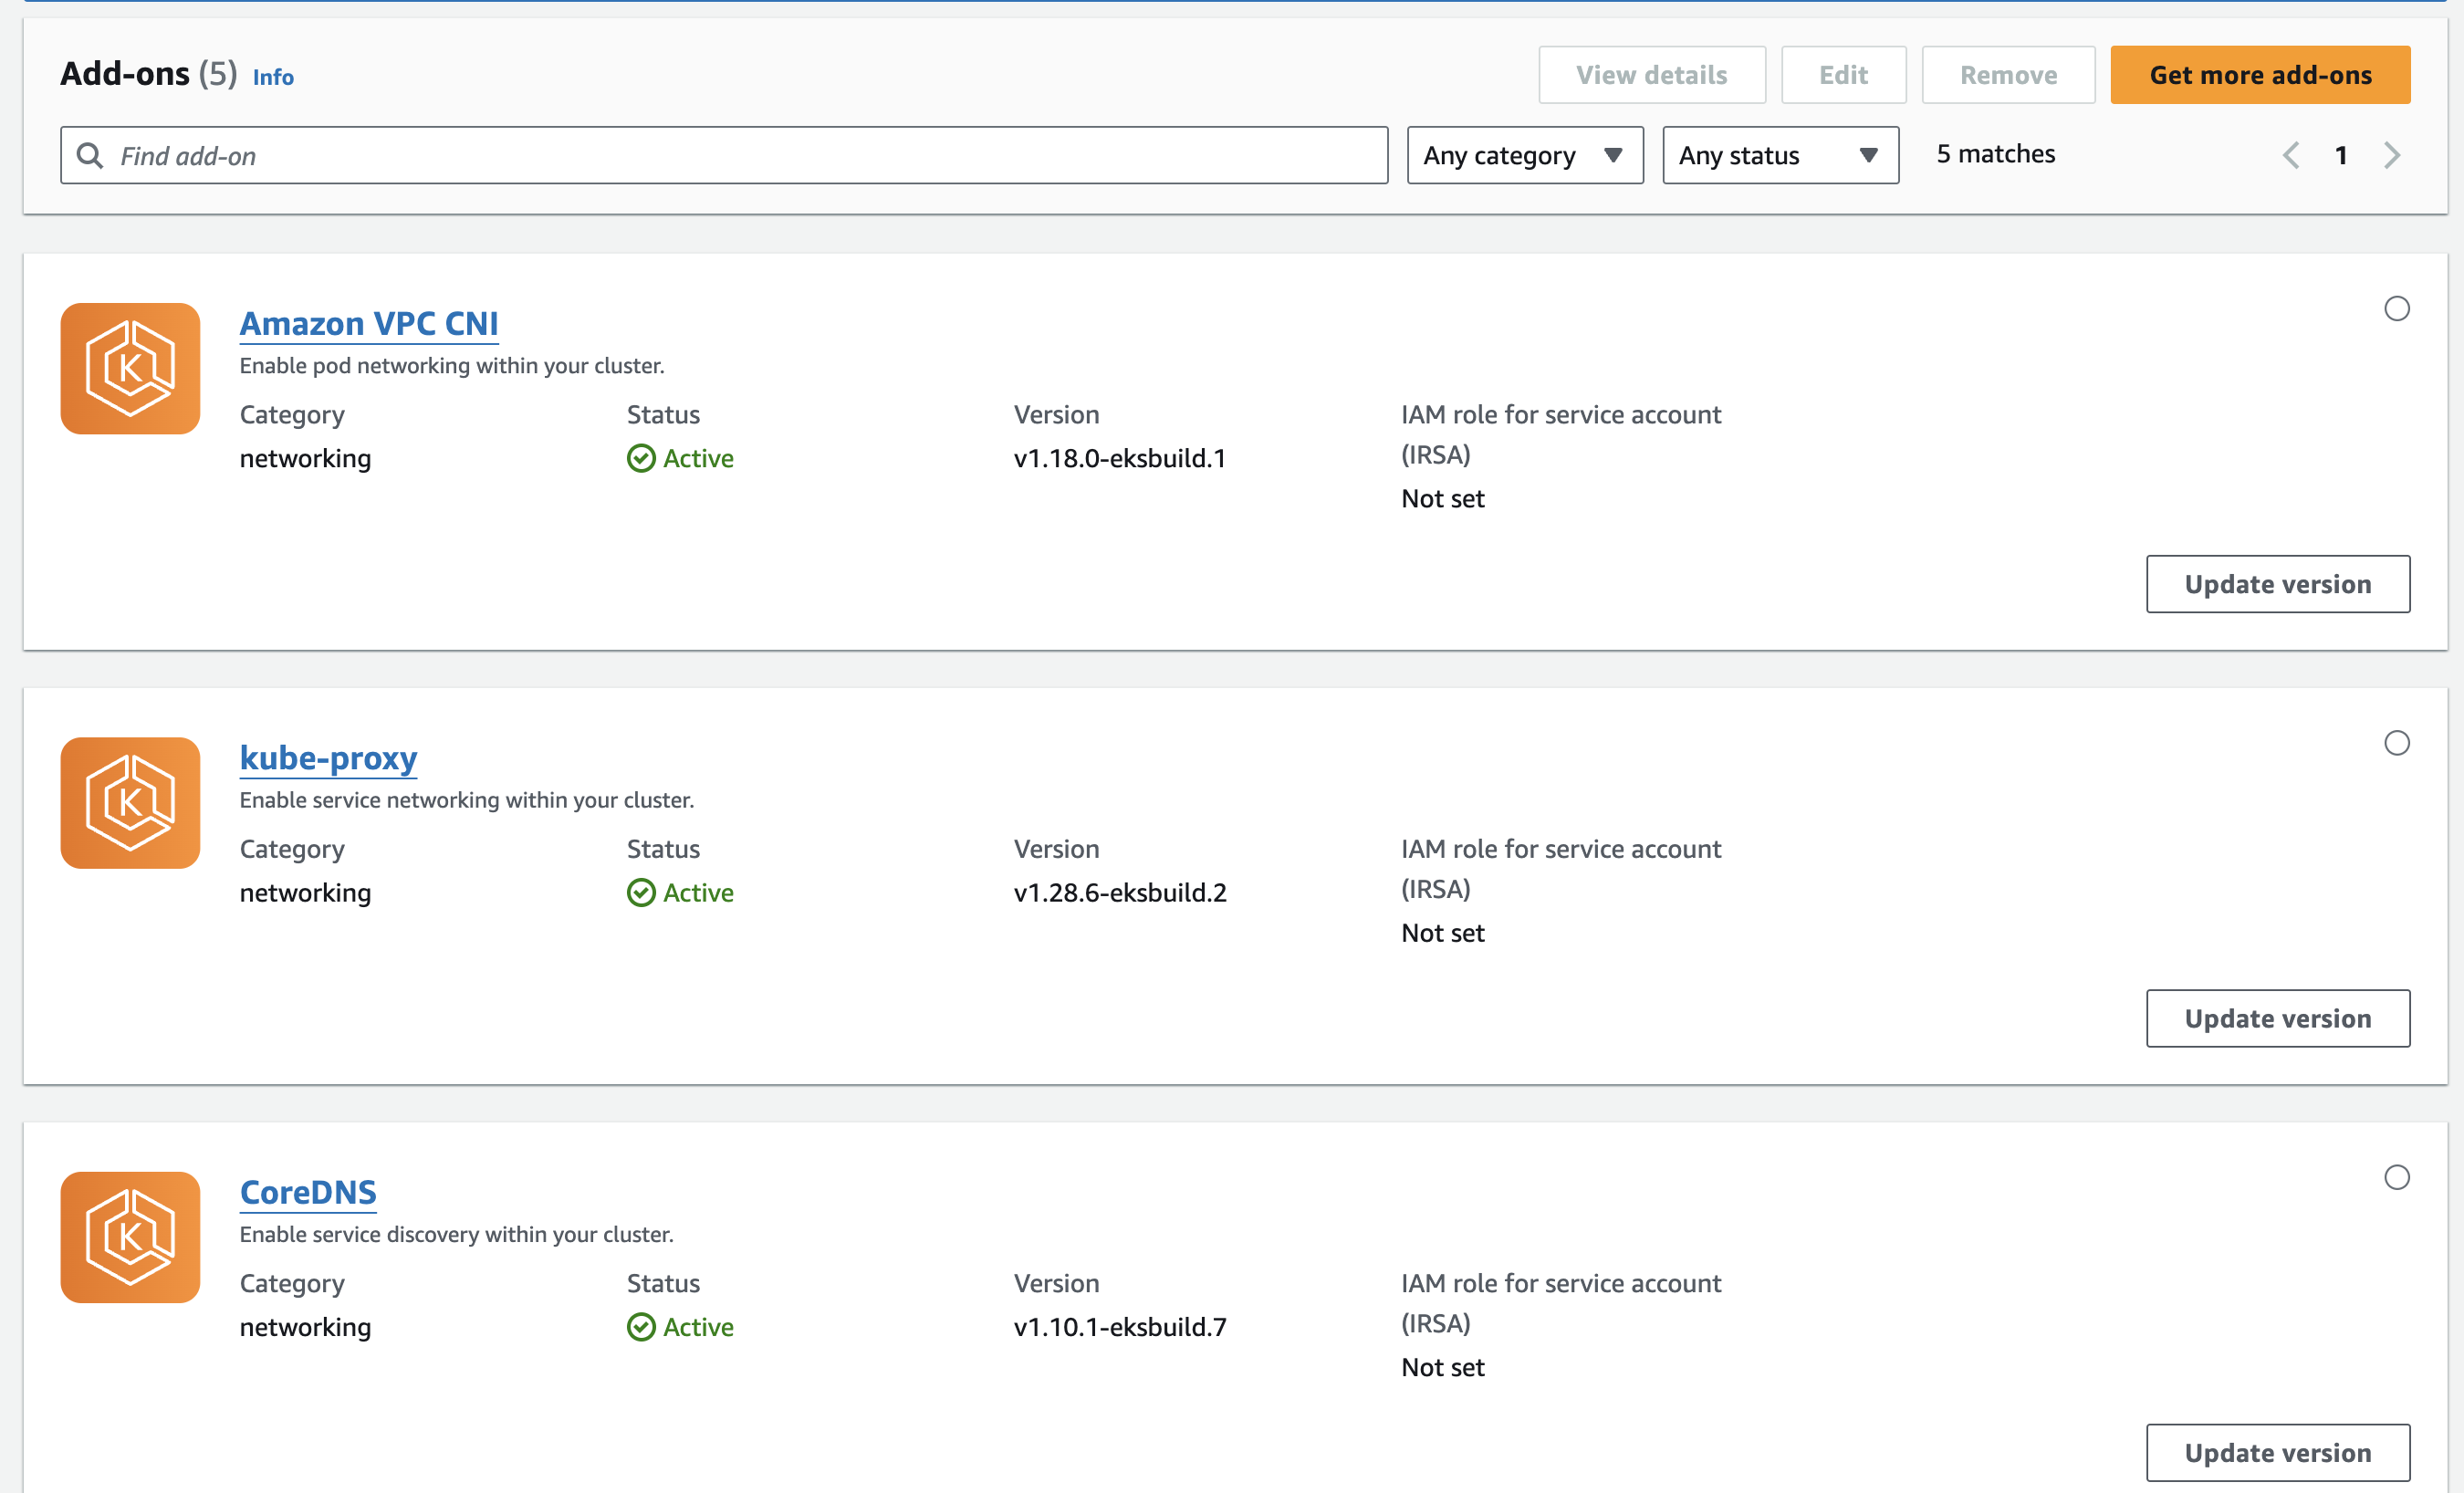
Task: Click the Remove button
Action: [2009, 75]
